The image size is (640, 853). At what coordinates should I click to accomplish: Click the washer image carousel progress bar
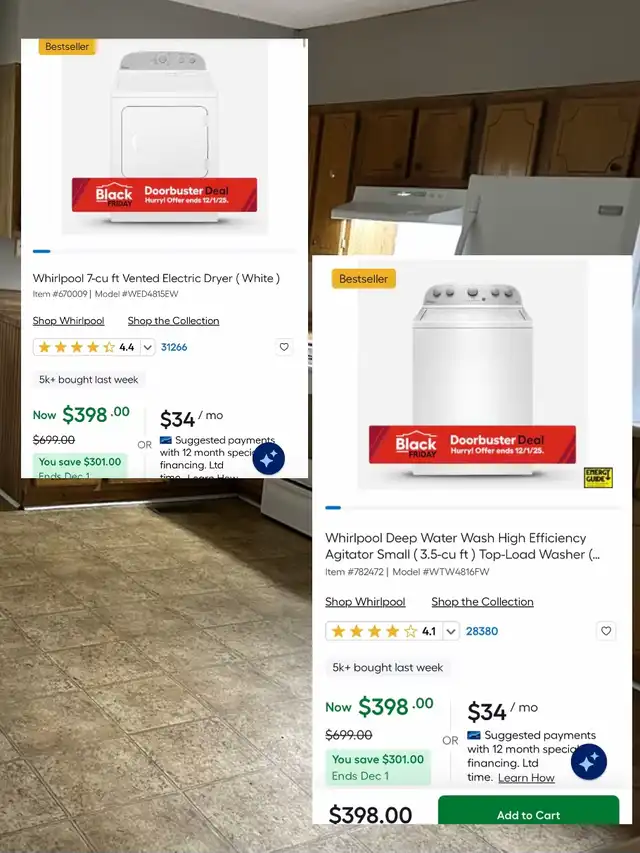tap(472, 508)
